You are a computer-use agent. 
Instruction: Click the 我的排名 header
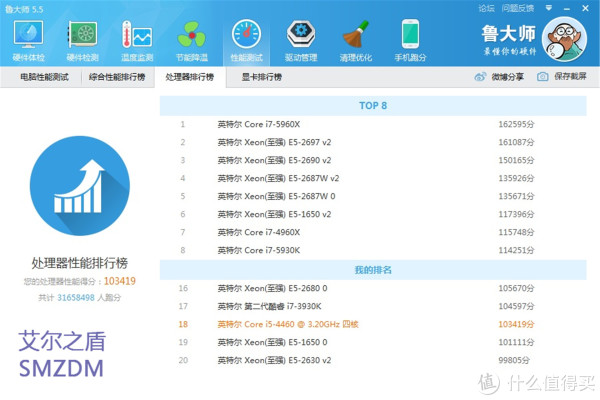pyautogui.click(x=373, y=270)
